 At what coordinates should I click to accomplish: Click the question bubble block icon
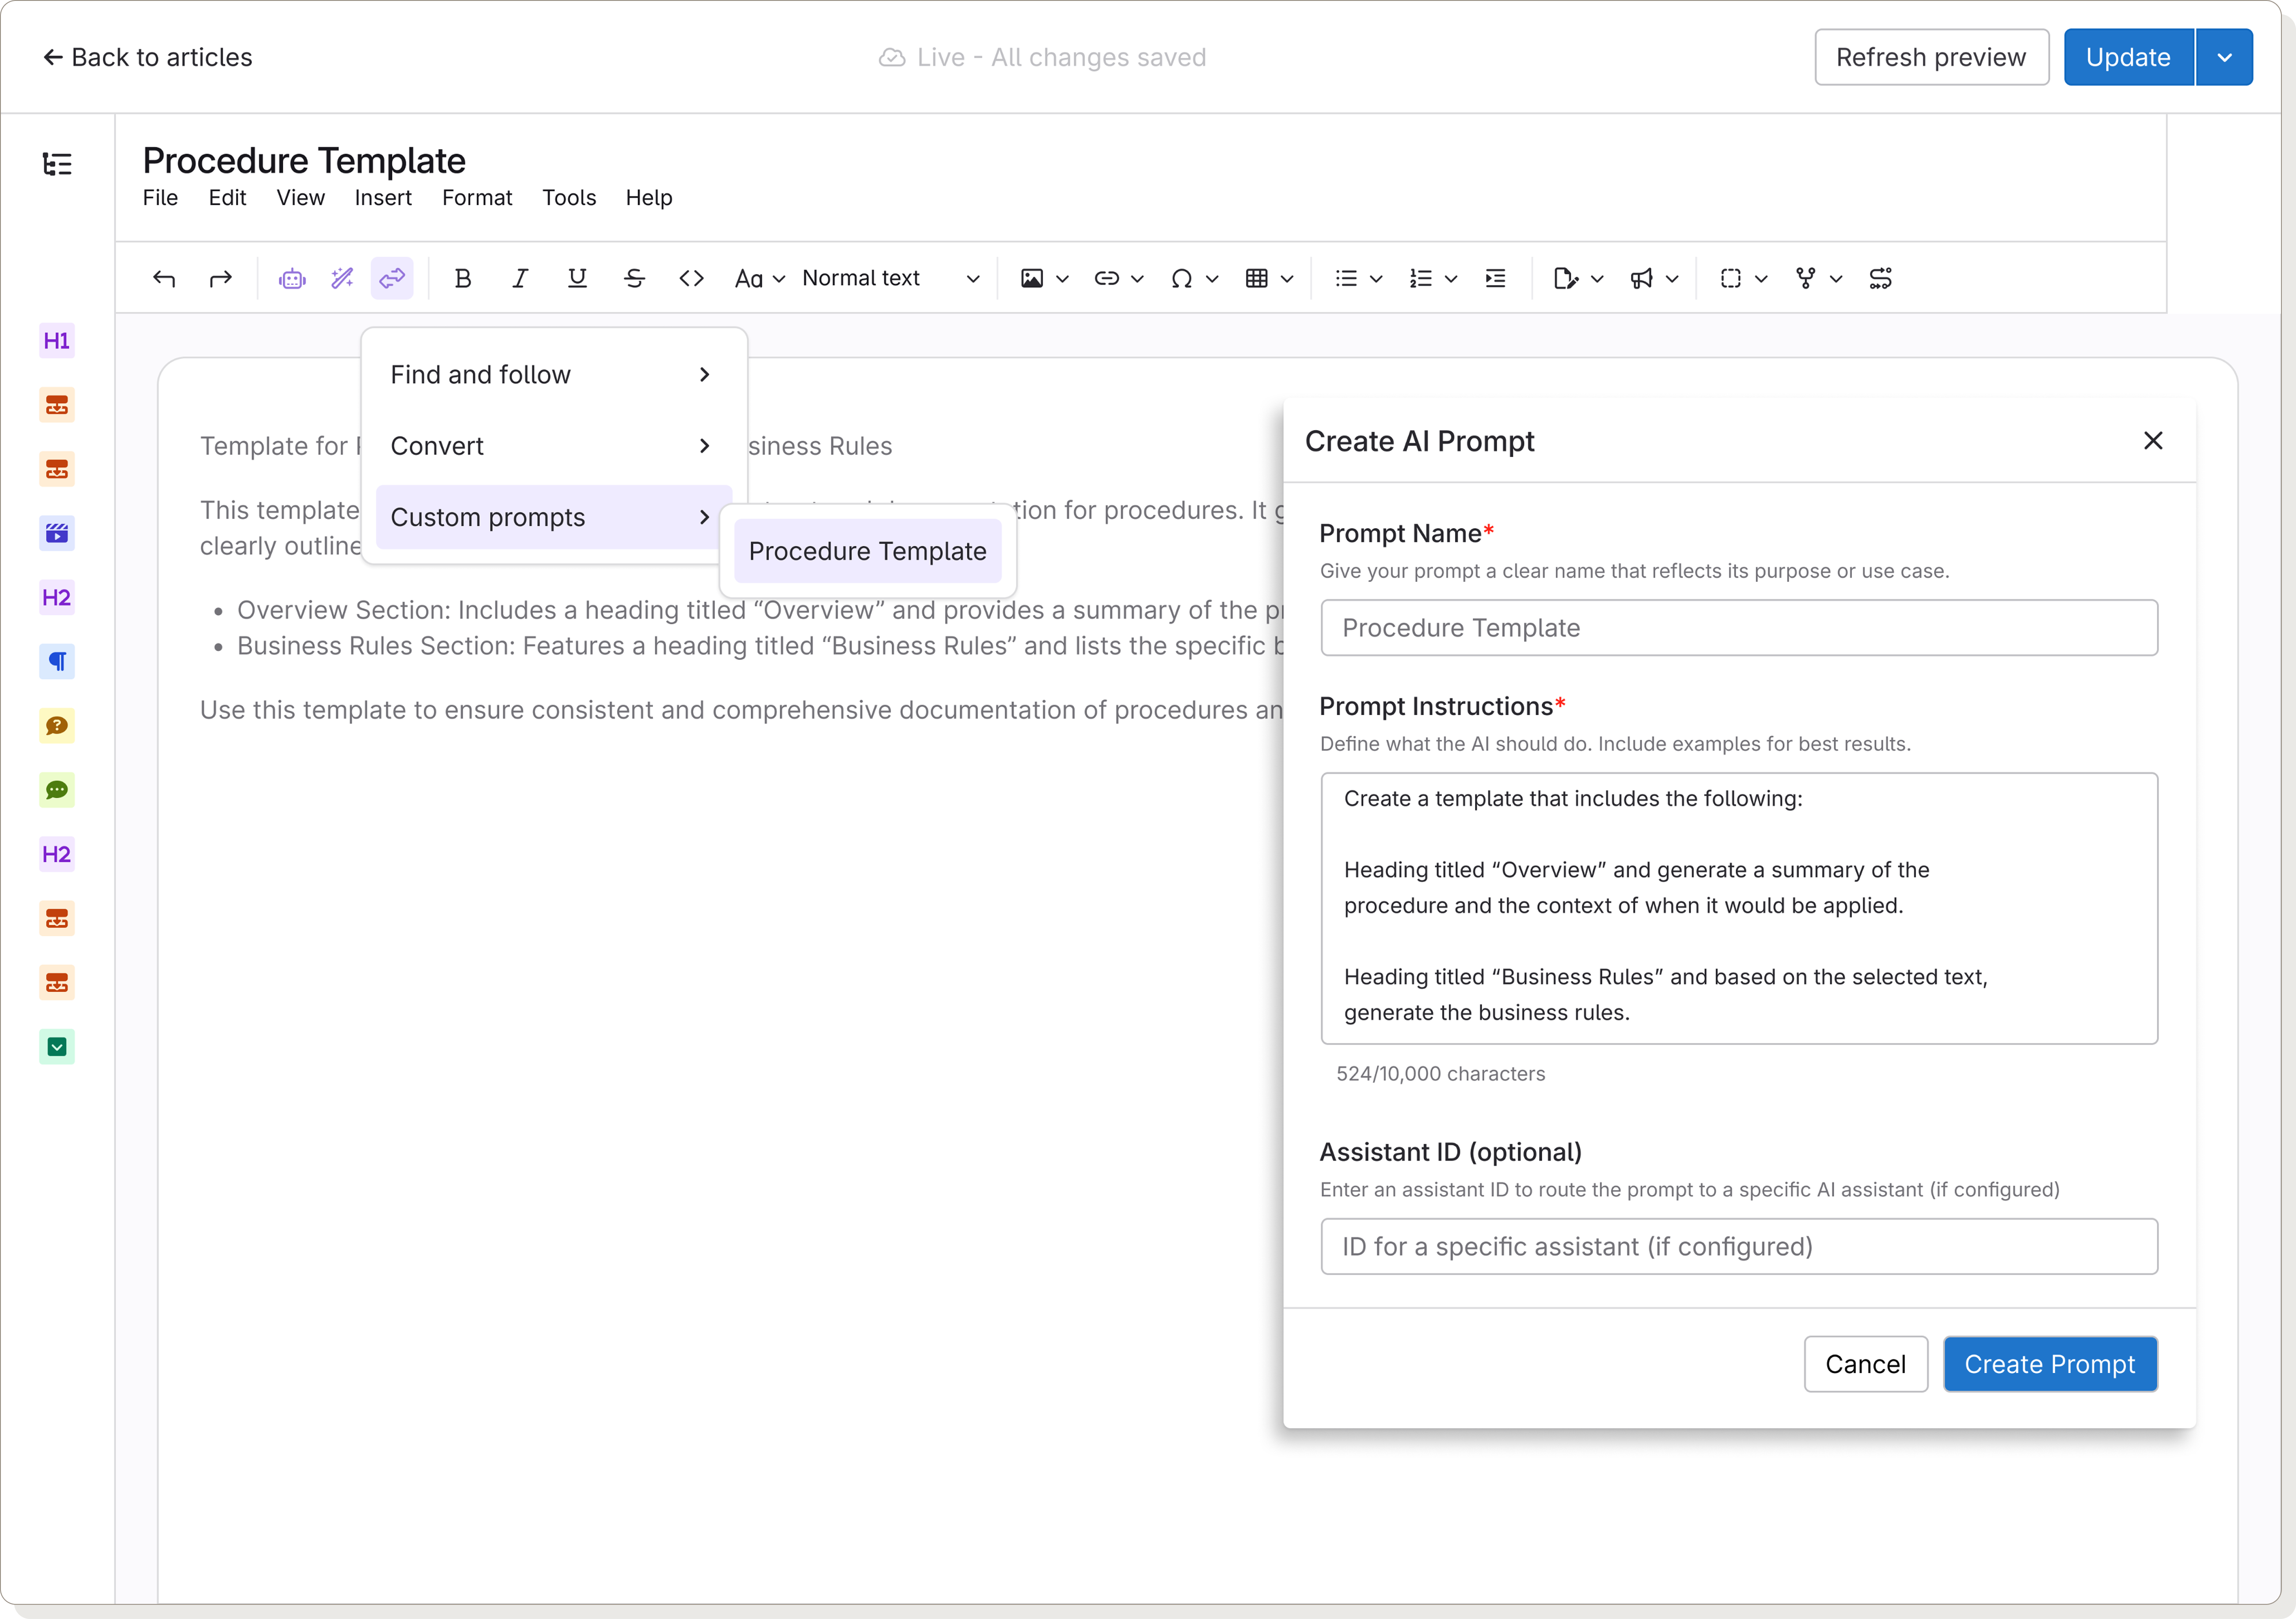point(57,726)
